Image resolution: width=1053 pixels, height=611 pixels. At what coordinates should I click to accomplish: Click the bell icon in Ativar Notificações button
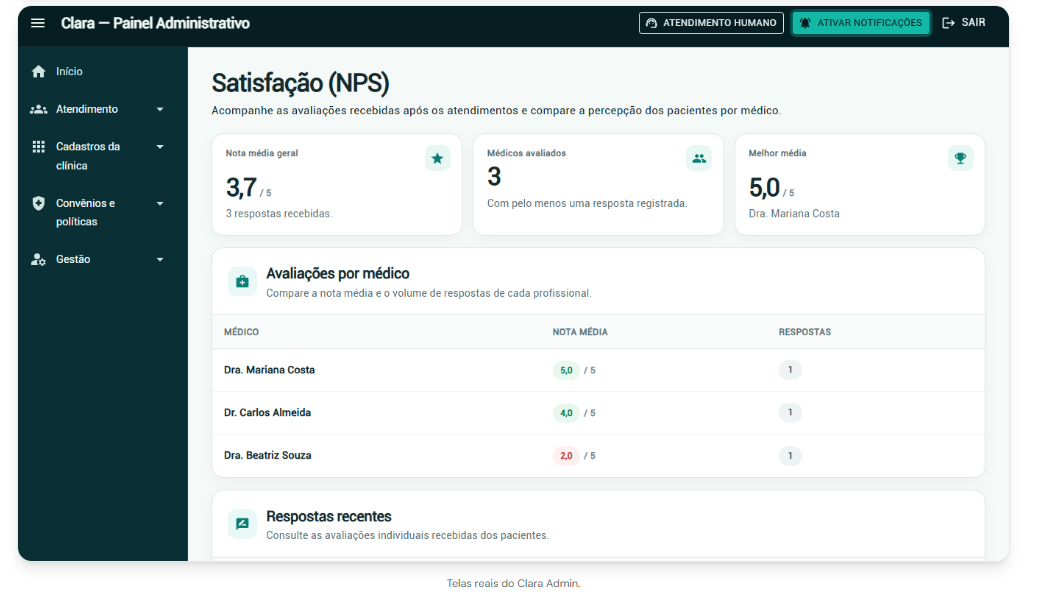pos(805,23)
